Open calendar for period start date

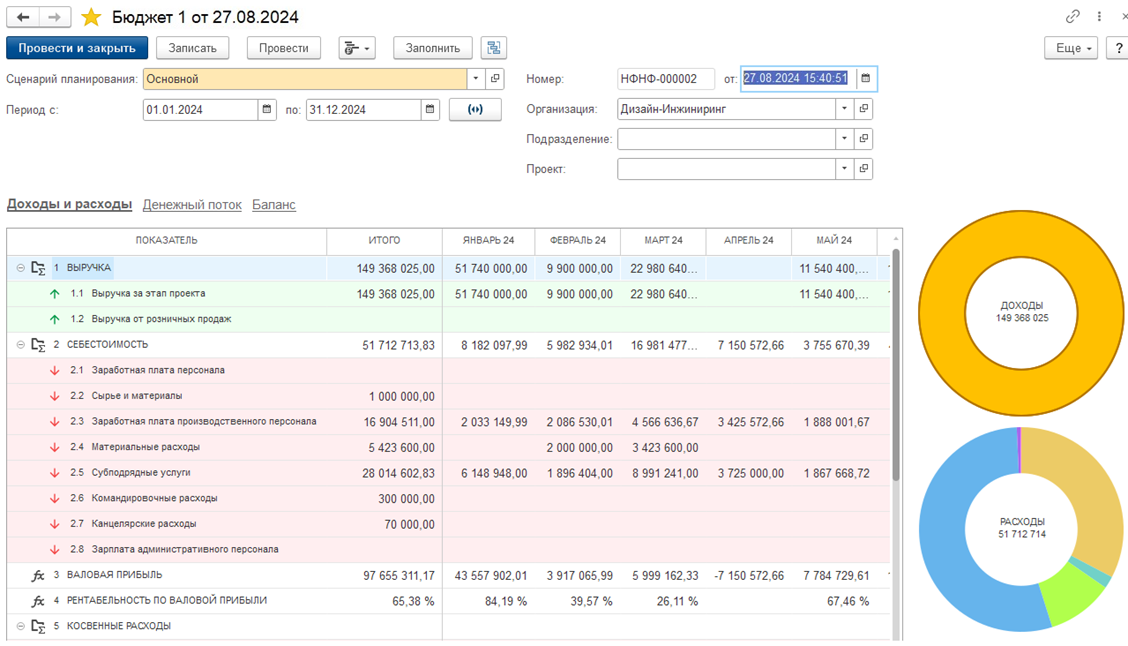pos(267,110)
